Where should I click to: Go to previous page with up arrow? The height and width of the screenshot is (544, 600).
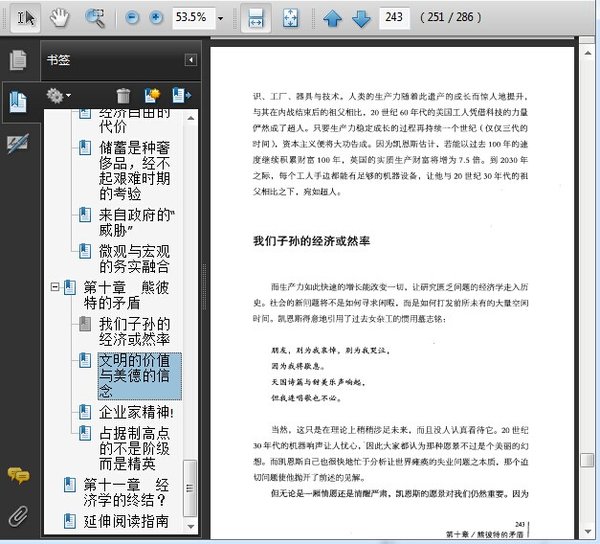point(332,17)
